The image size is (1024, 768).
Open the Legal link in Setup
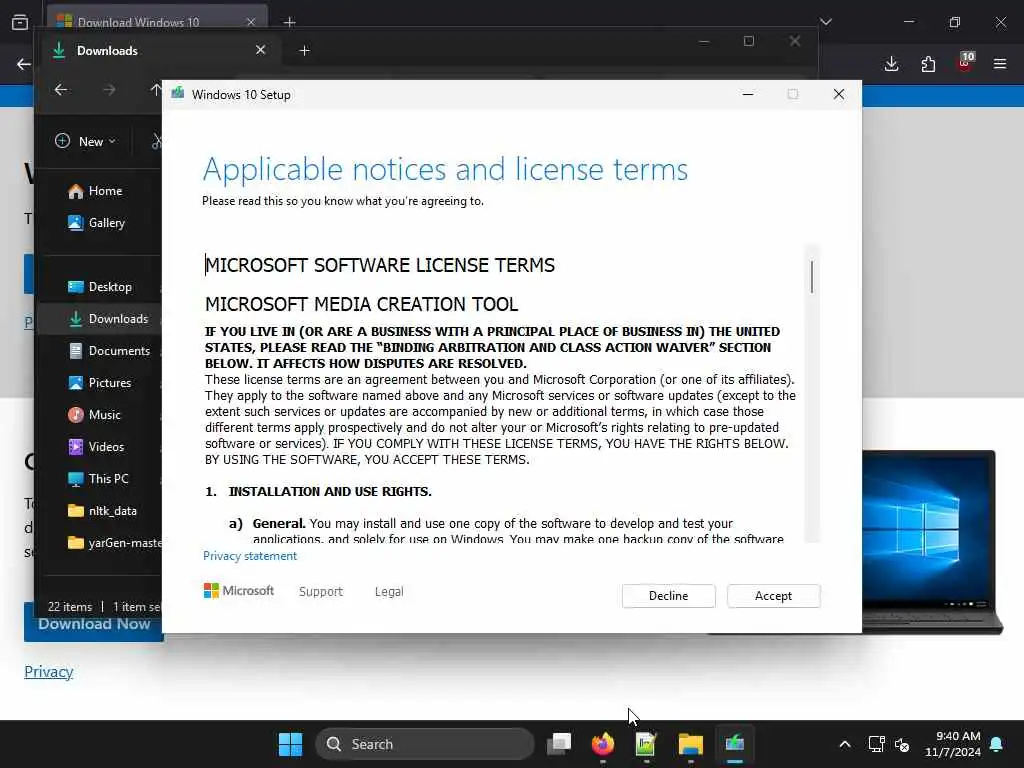pos(389,591)
